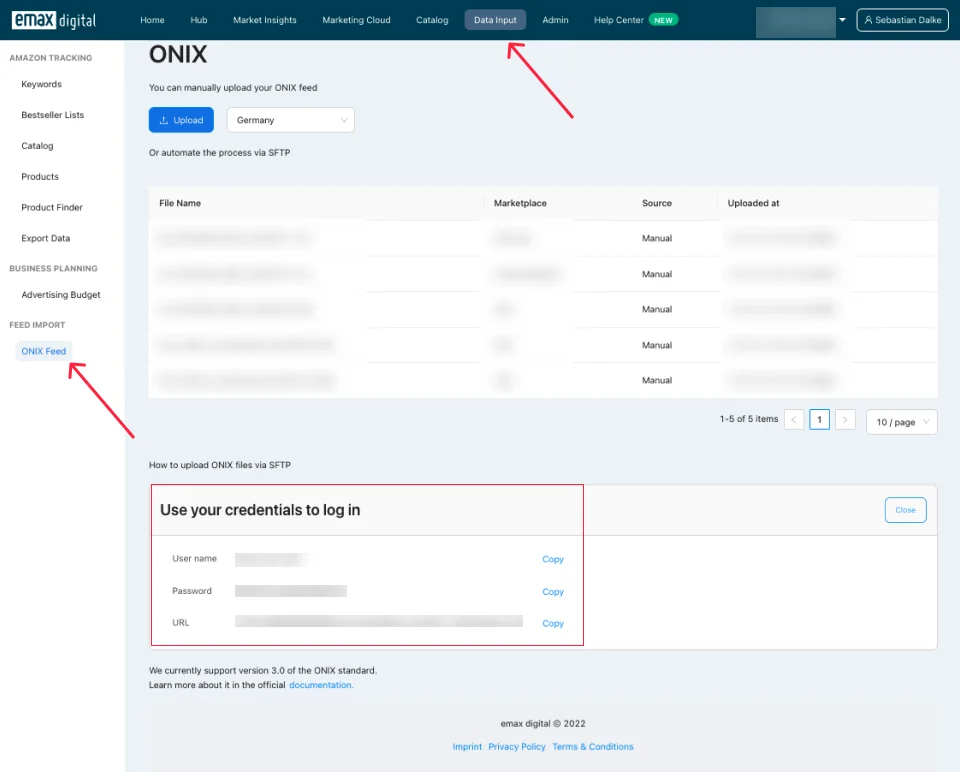Open the Hub menu item
Image resolution: width=960 pixels, height=772 pixels.
coord(199,20)
